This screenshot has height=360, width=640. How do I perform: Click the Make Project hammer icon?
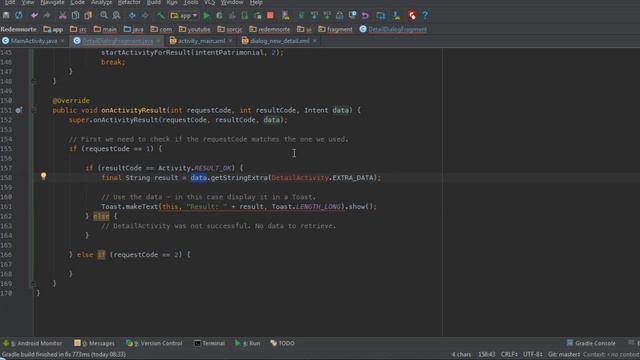(160, 16)
